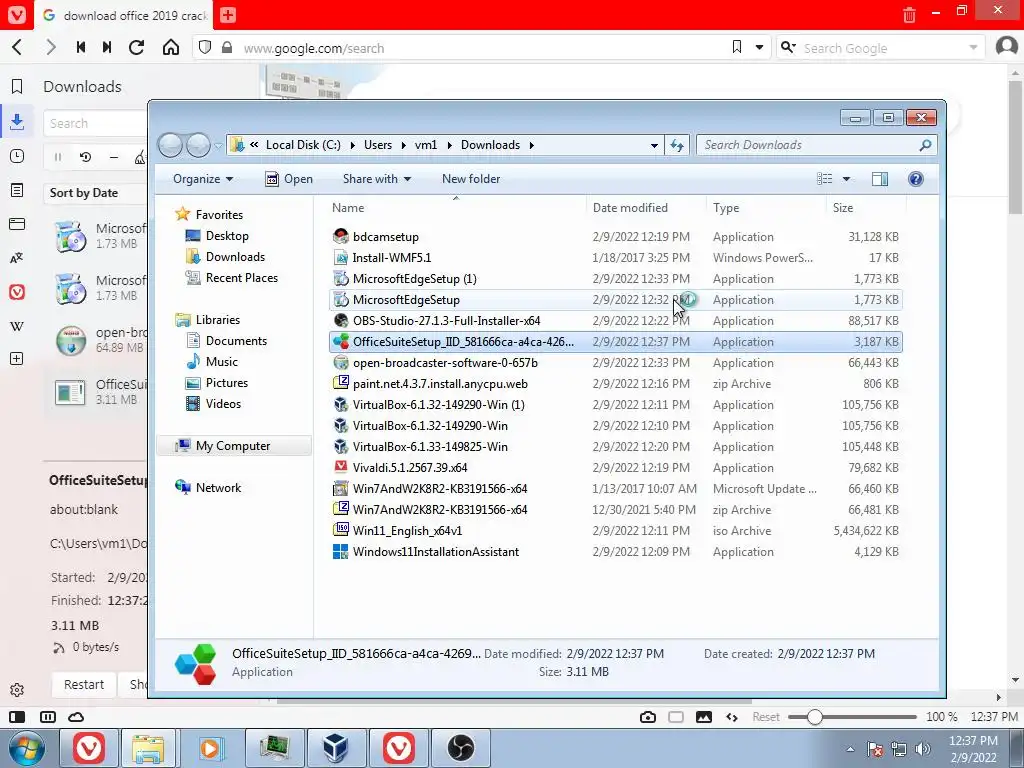
Task: Toggle tab tiling in status bar
Action: click(48, 717)
